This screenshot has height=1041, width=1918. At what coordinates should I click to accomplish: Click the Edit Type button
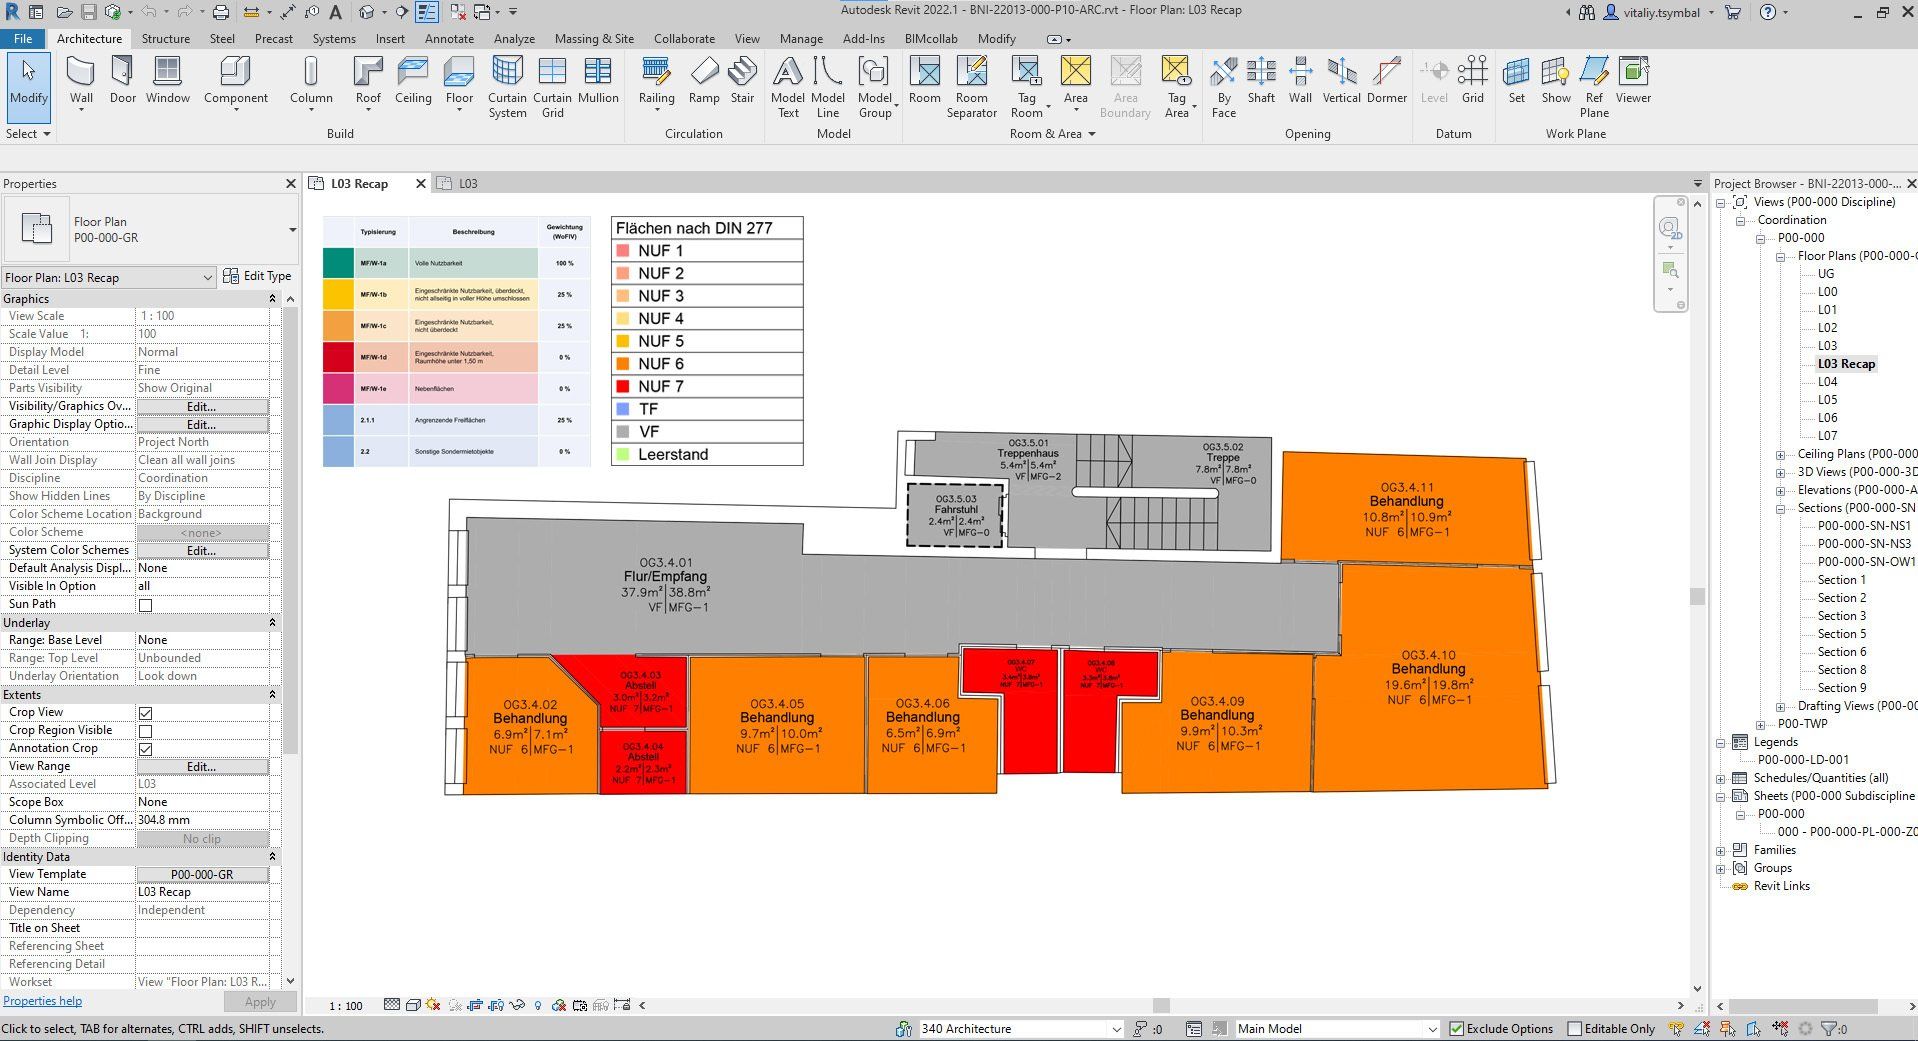tap(258, 276)
